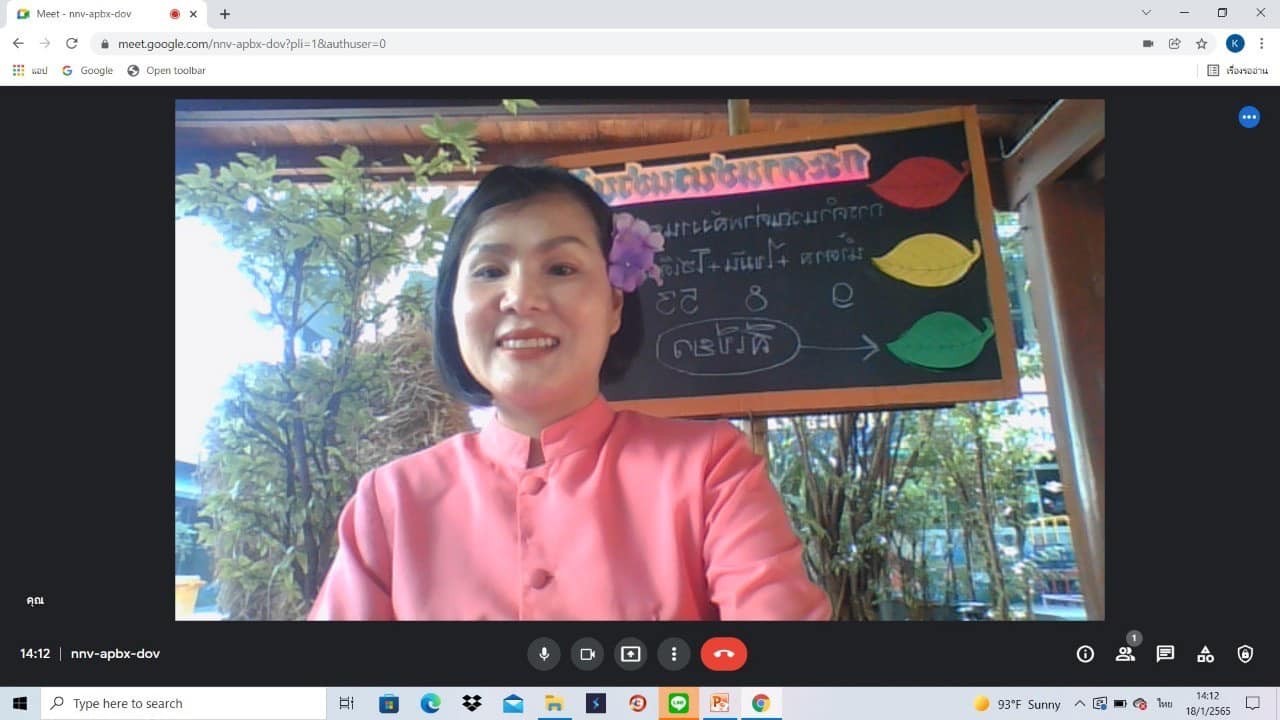Open the Google bookmark
The height and width of the screenshot is (720, 1280).
pos(88,71)
